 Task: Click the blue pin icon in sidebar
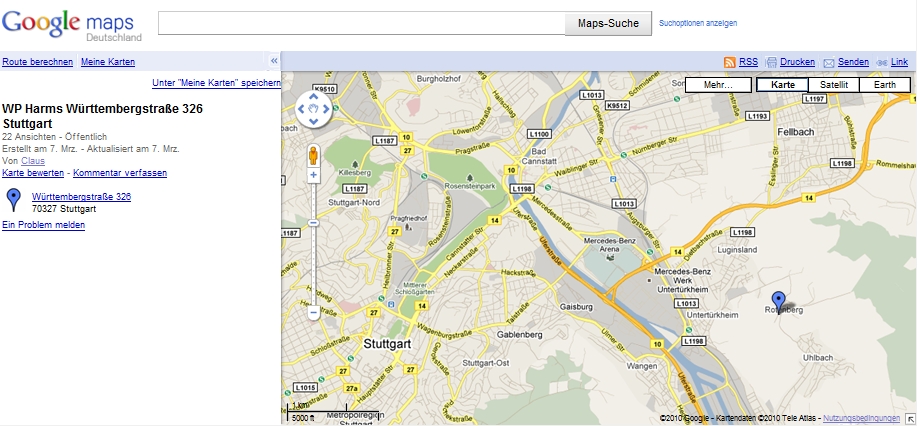13,198
